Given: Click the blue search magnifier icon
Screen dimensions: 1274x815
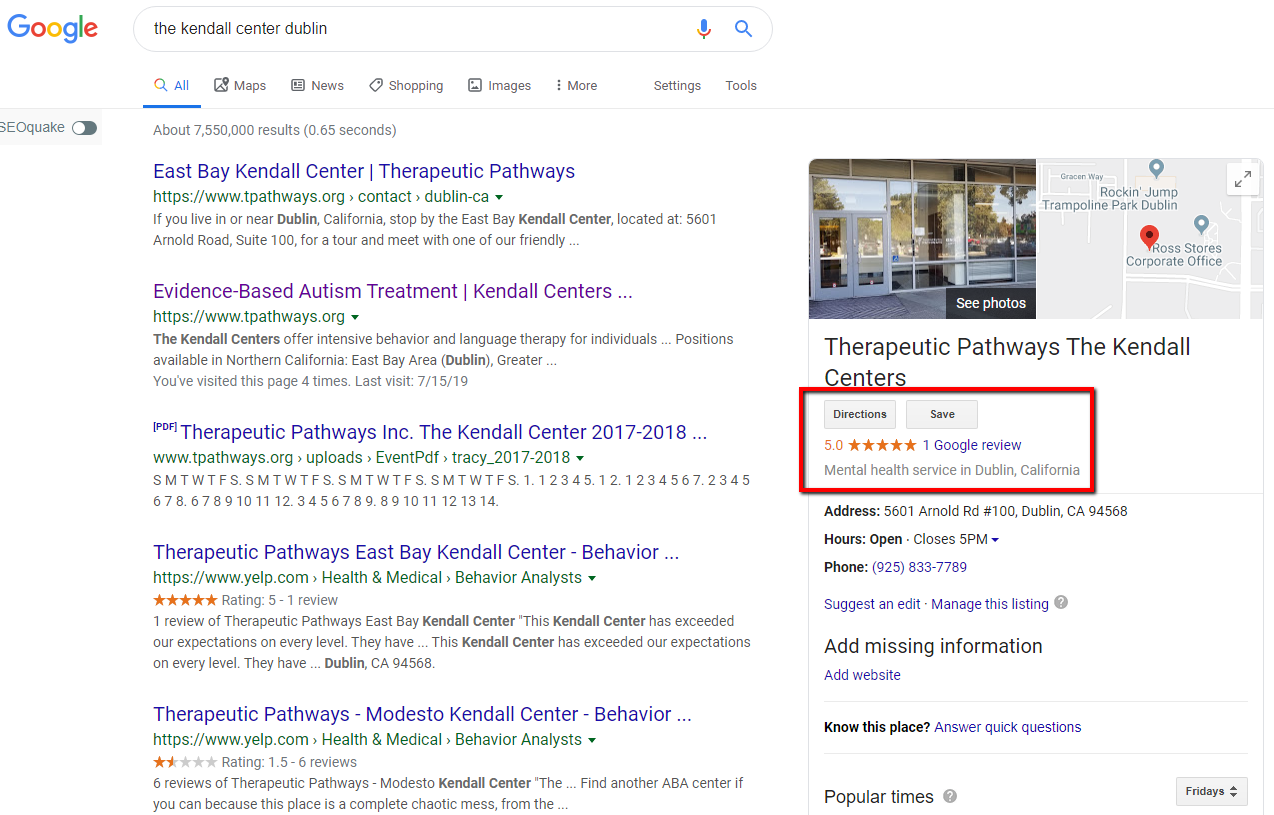Looking at the screenshot, I should click(743, 29).
